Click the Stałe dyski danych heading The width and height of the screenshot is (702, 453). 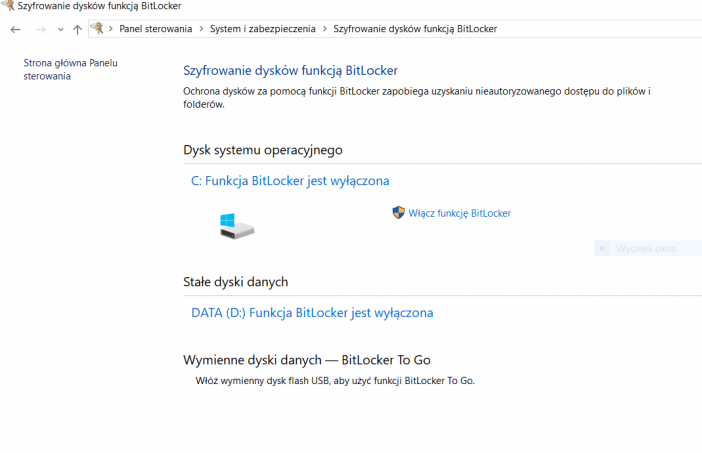tap(235, 282)
